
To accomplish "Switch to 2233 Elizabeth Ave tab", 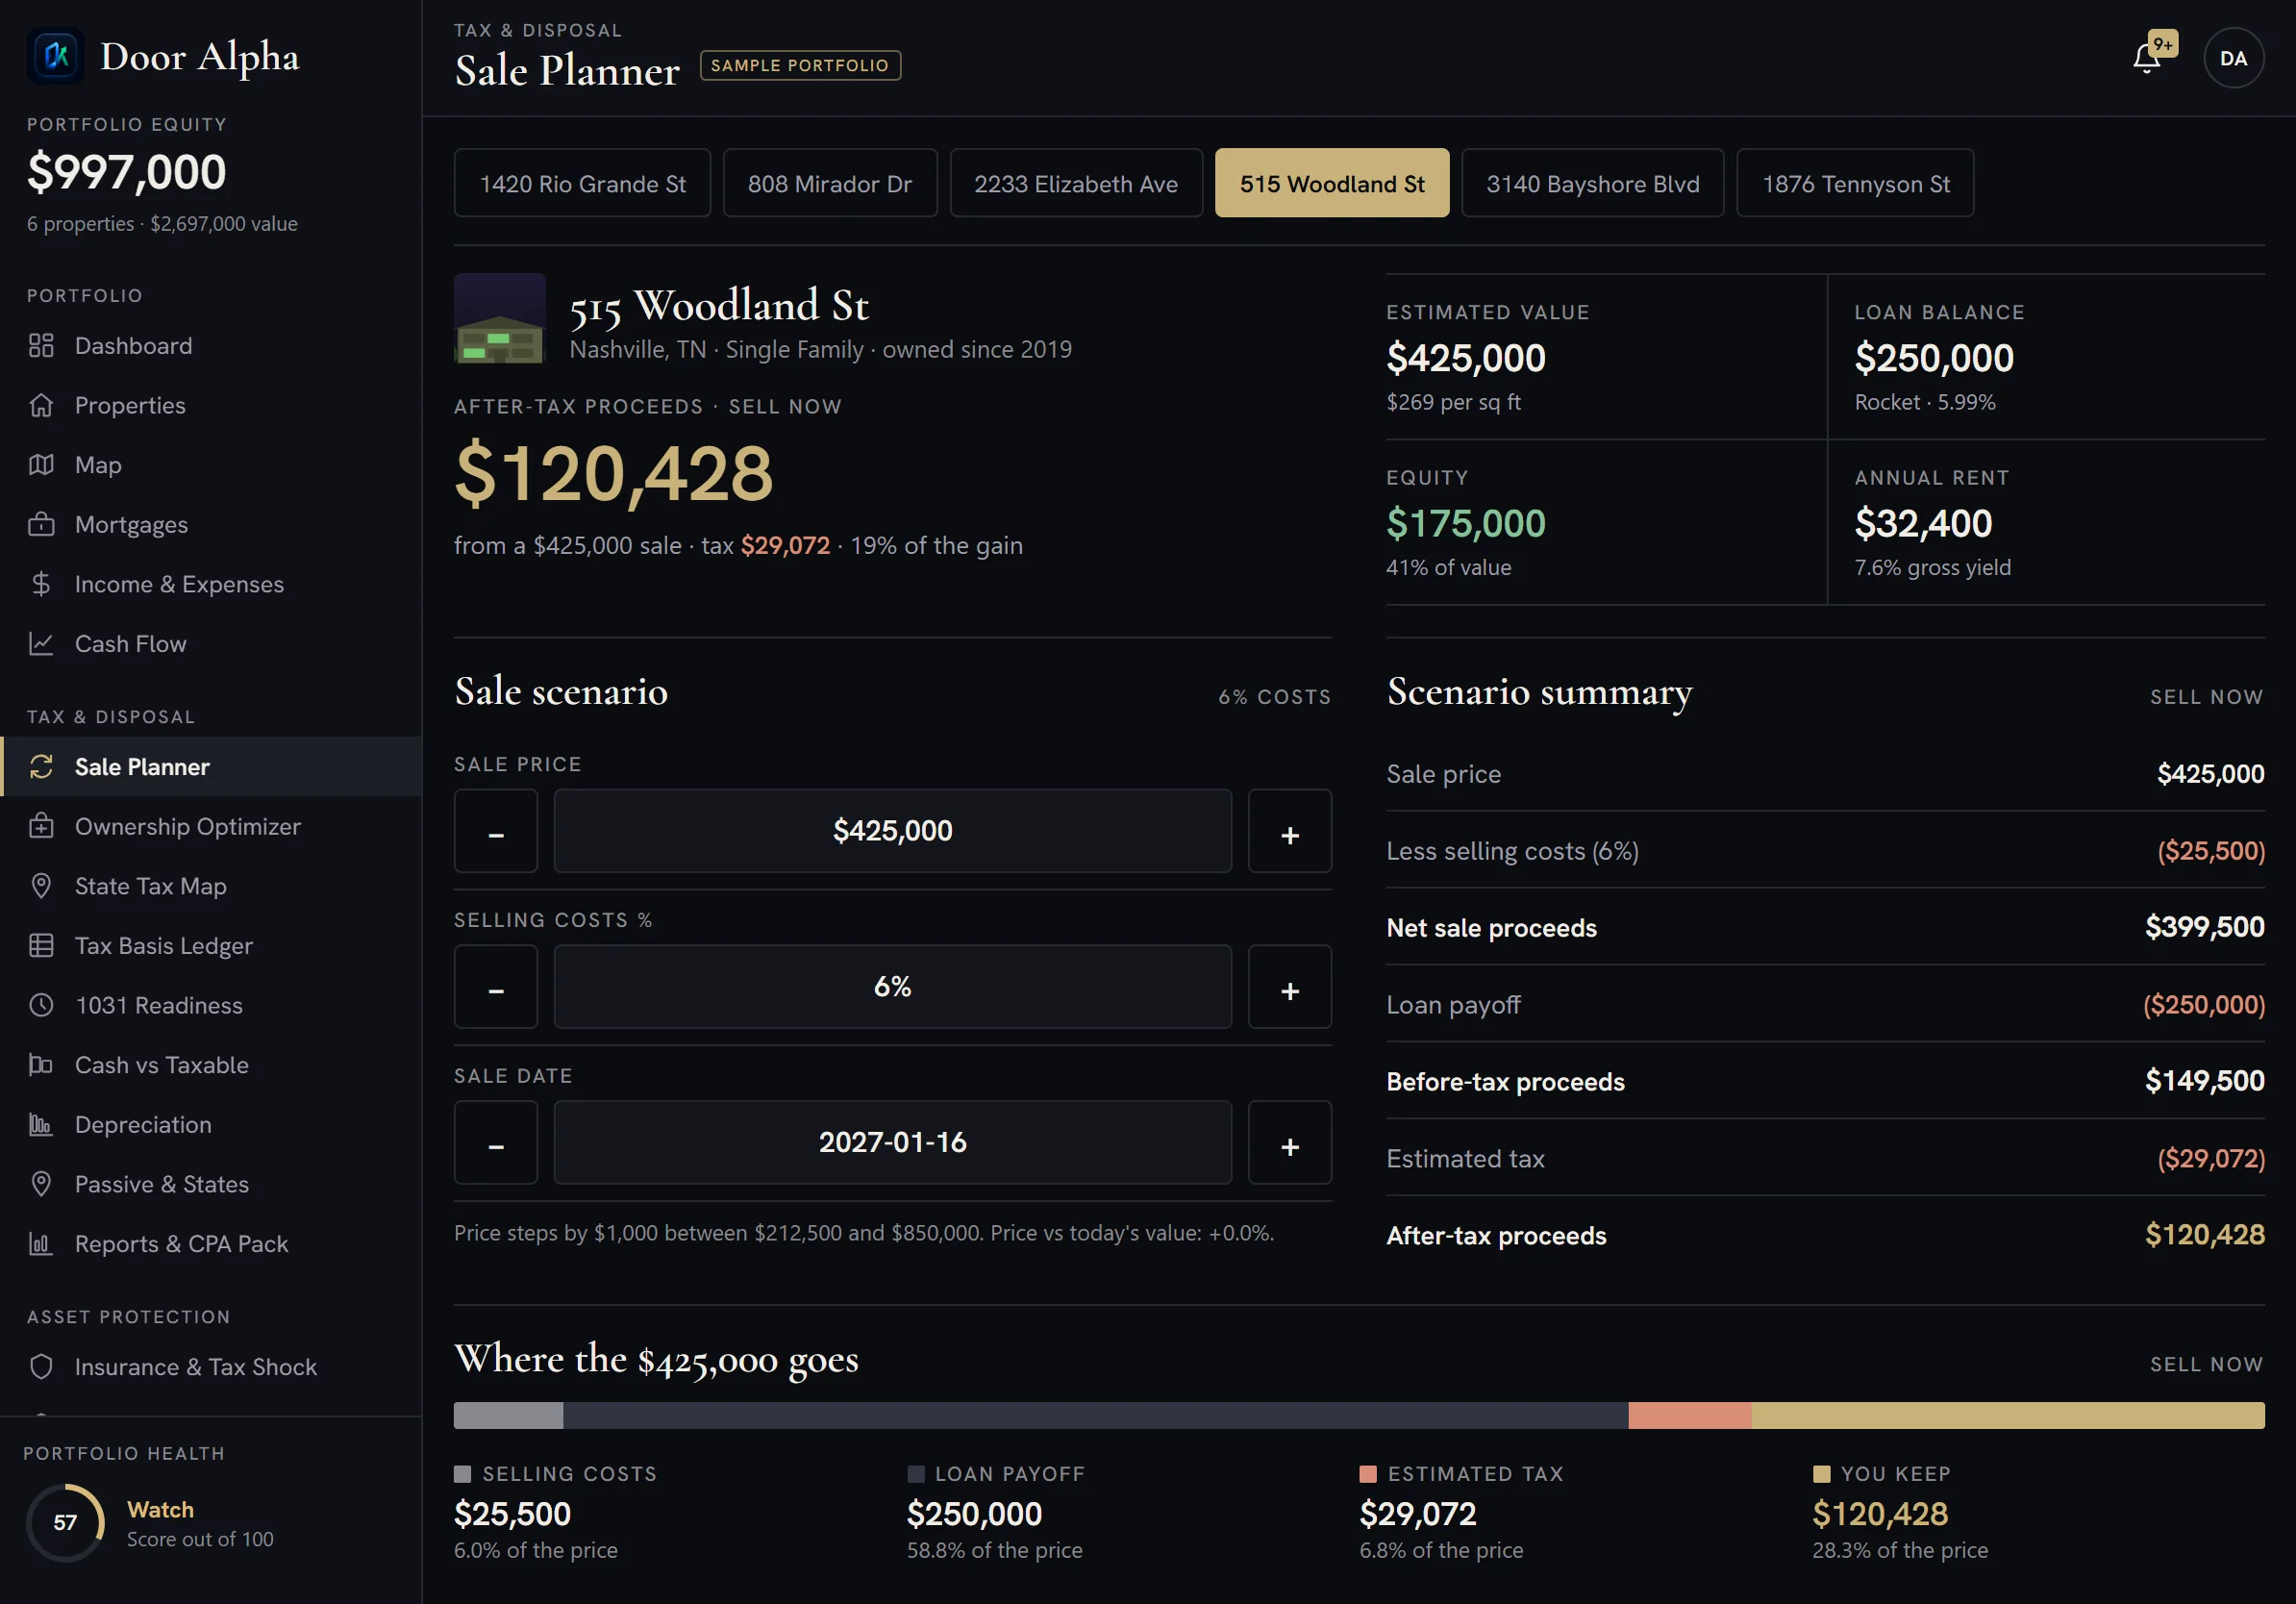I will [x=1076, y=183].
